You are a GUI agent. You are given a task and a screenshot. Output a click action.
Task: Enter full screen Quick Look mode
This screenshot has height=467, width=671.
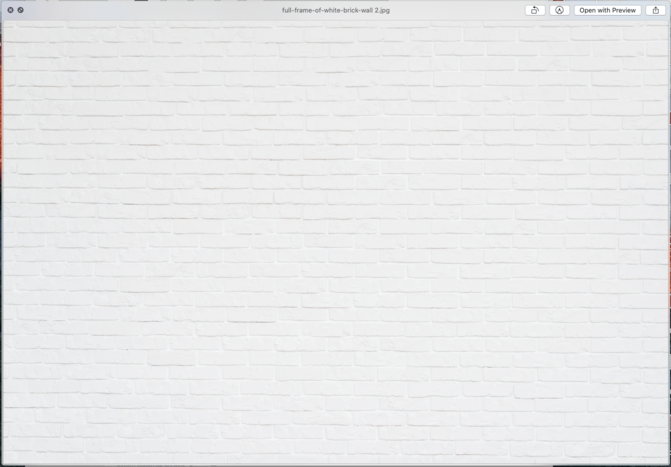click(21, 10)
